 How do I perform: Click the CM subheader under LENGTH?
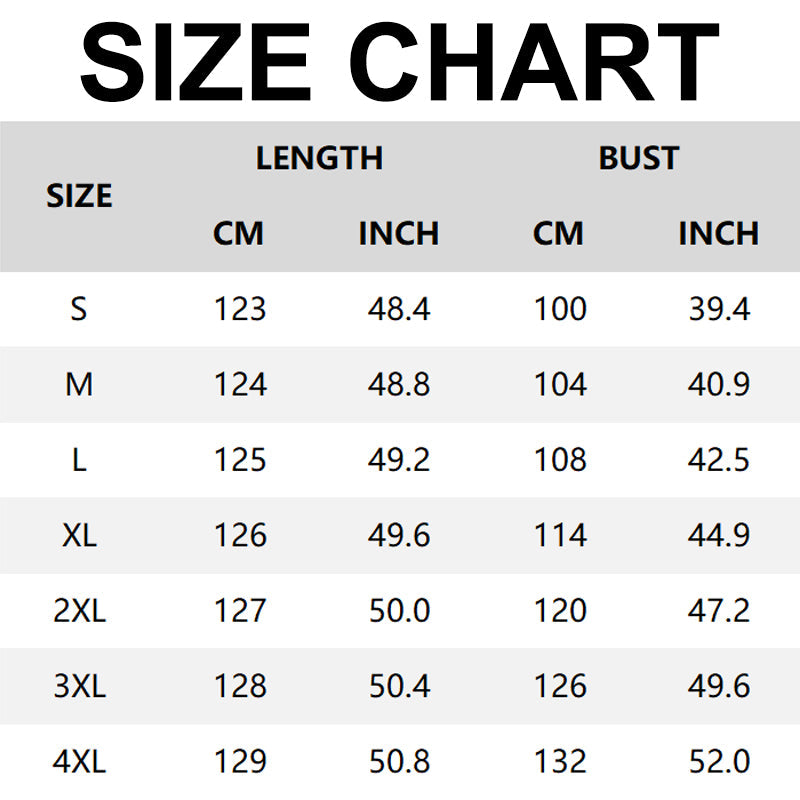tap(239, 234)
